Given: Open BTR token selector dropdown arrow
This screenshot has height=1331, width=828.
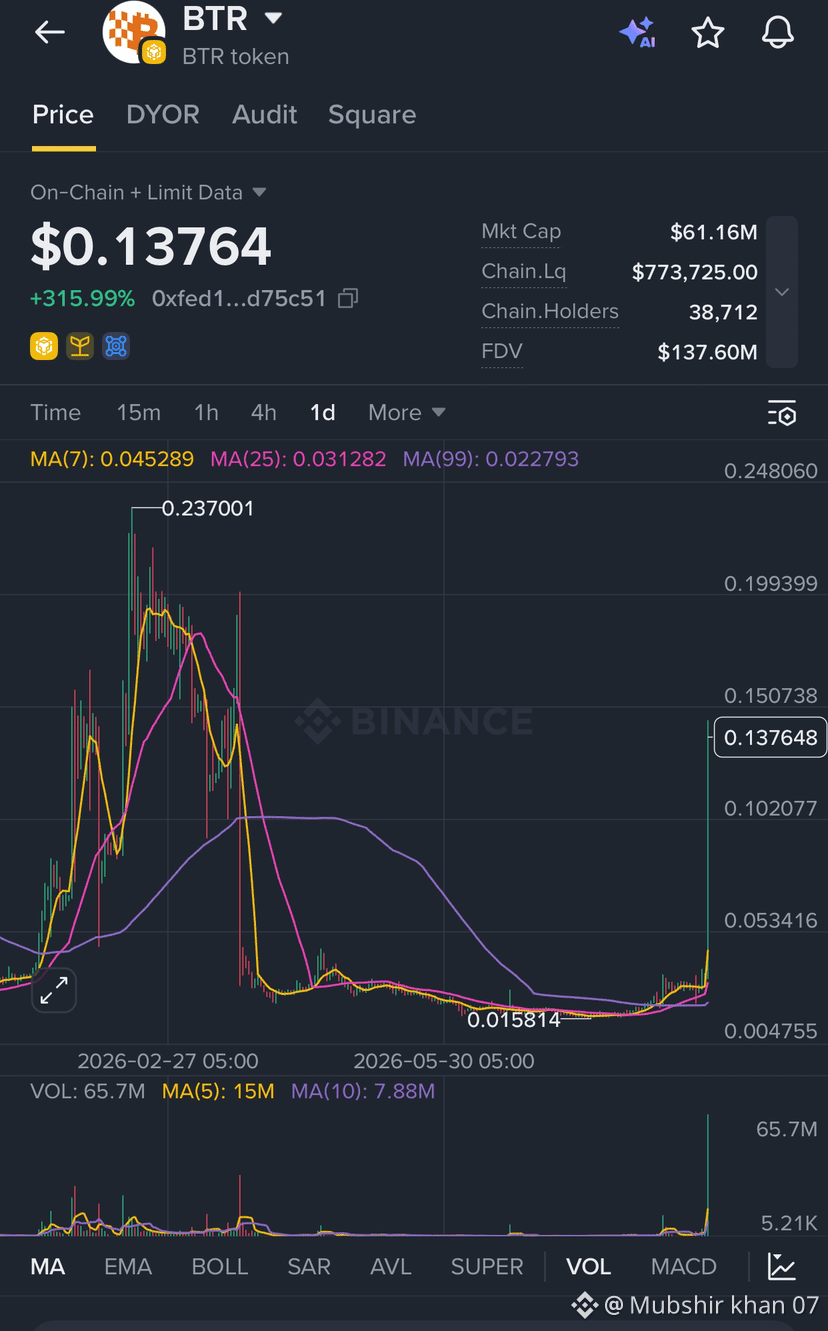Looking at the screenshot, I should point(273,18).
